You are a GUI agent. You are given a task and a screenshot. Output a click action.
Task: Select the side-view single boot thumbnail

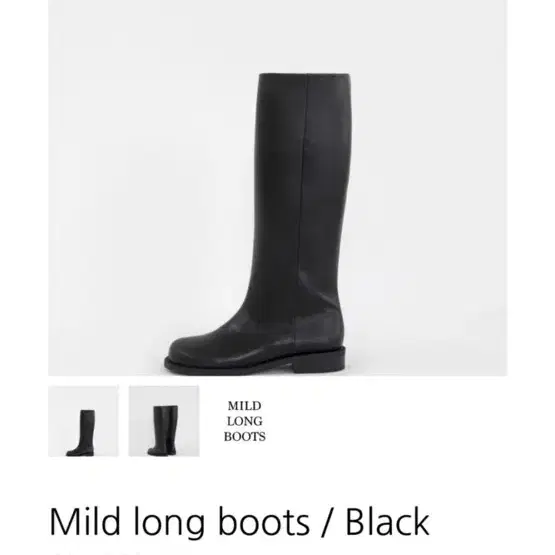(84, 421)
